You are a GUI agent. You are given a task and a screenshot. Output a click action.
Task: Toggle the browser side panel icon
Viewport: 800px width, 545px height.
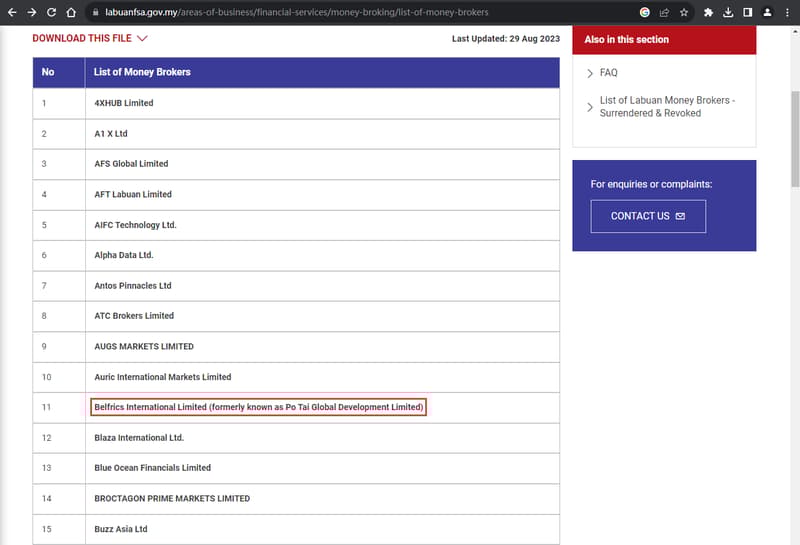pos(747,12)
